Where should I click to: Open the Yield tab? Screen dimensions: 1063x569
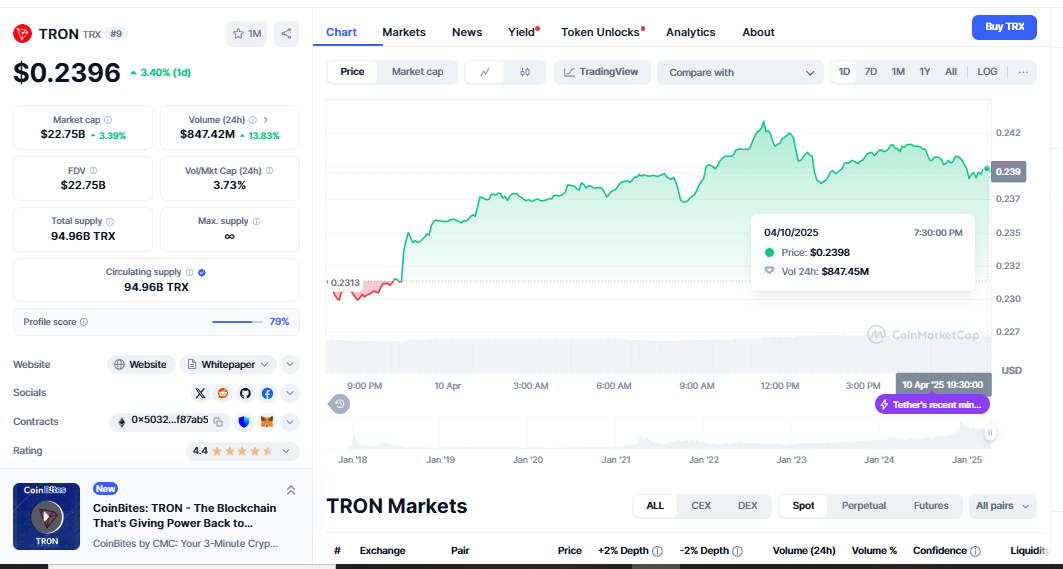coord(523,32)
